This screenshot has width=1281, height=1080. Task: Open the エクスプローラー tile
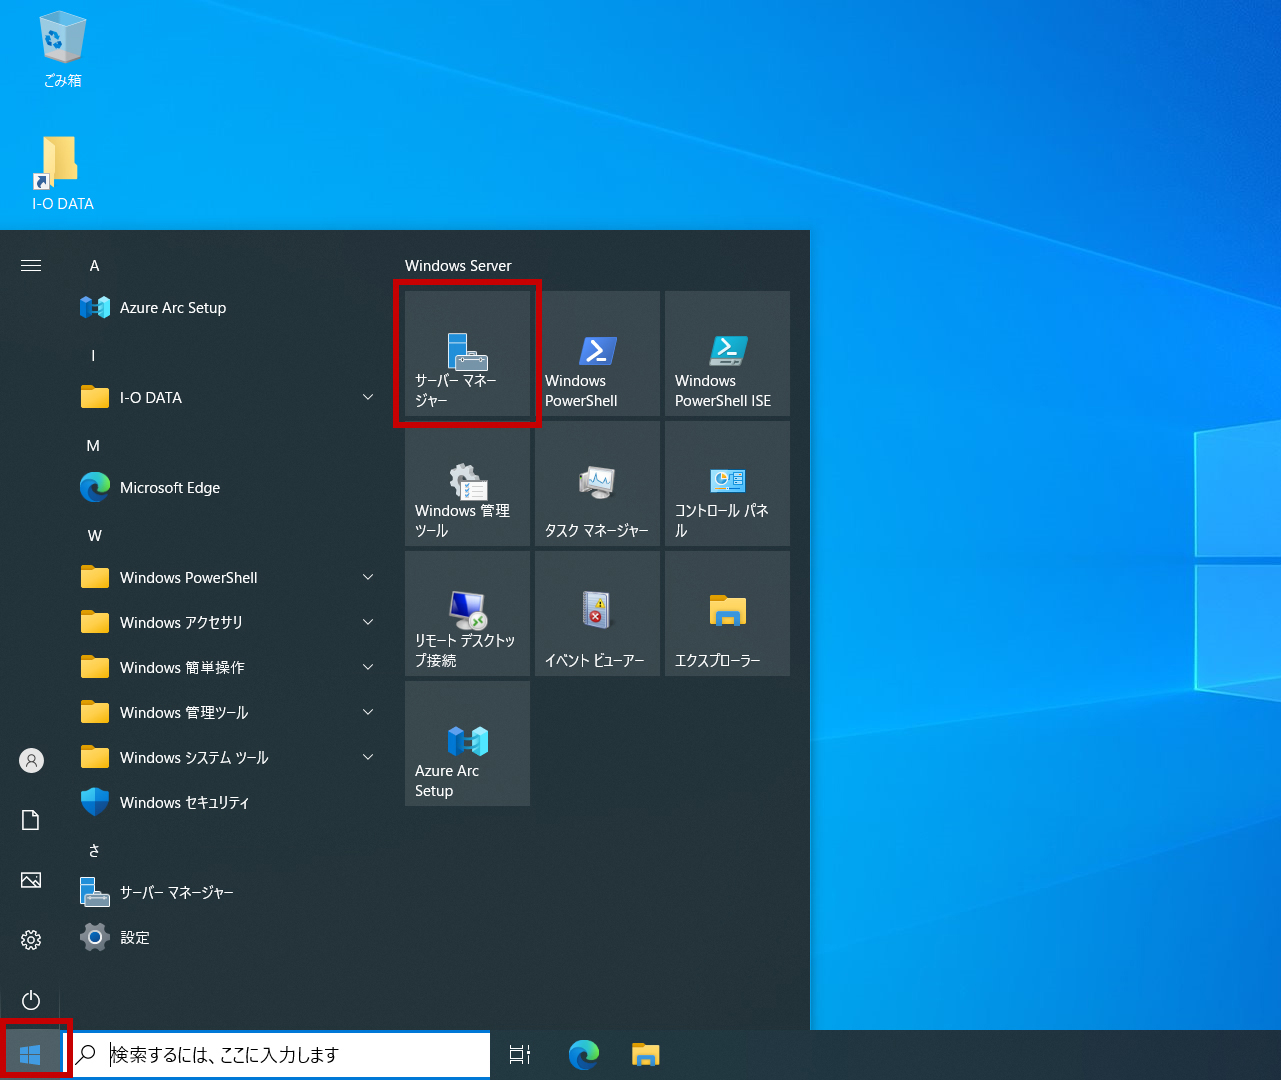tap(727, 613)
